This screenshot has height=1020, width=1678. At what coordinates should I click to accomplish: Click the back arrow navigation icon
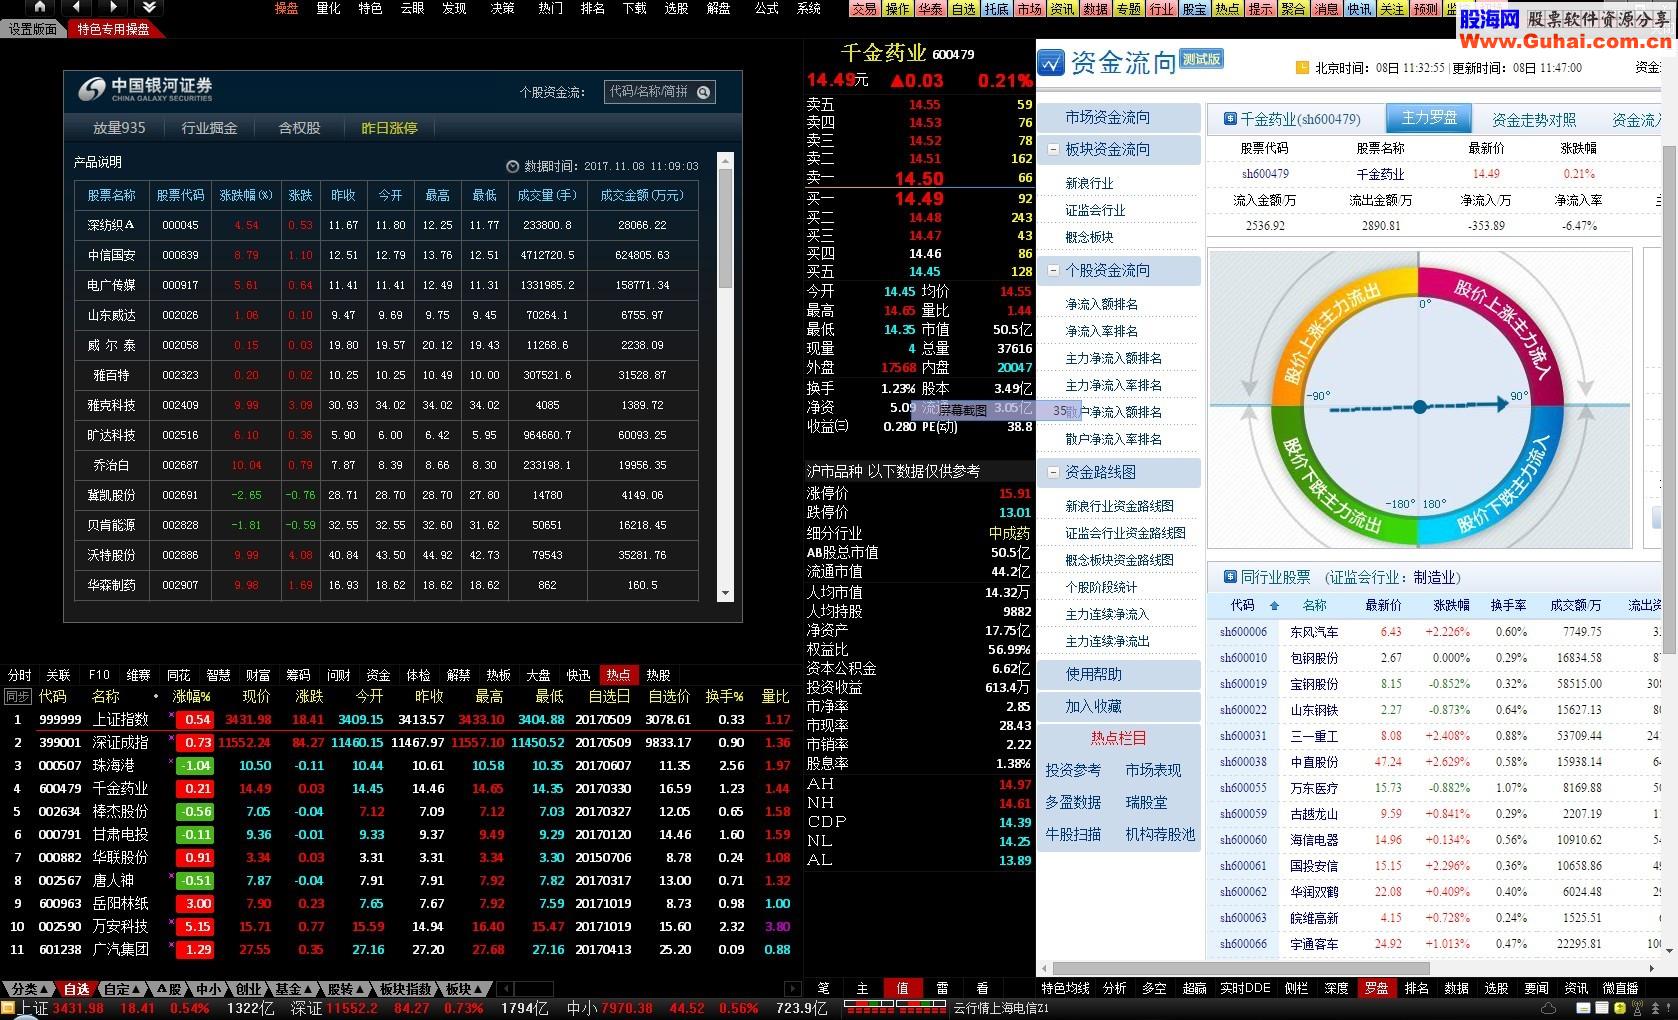point(76,7)
